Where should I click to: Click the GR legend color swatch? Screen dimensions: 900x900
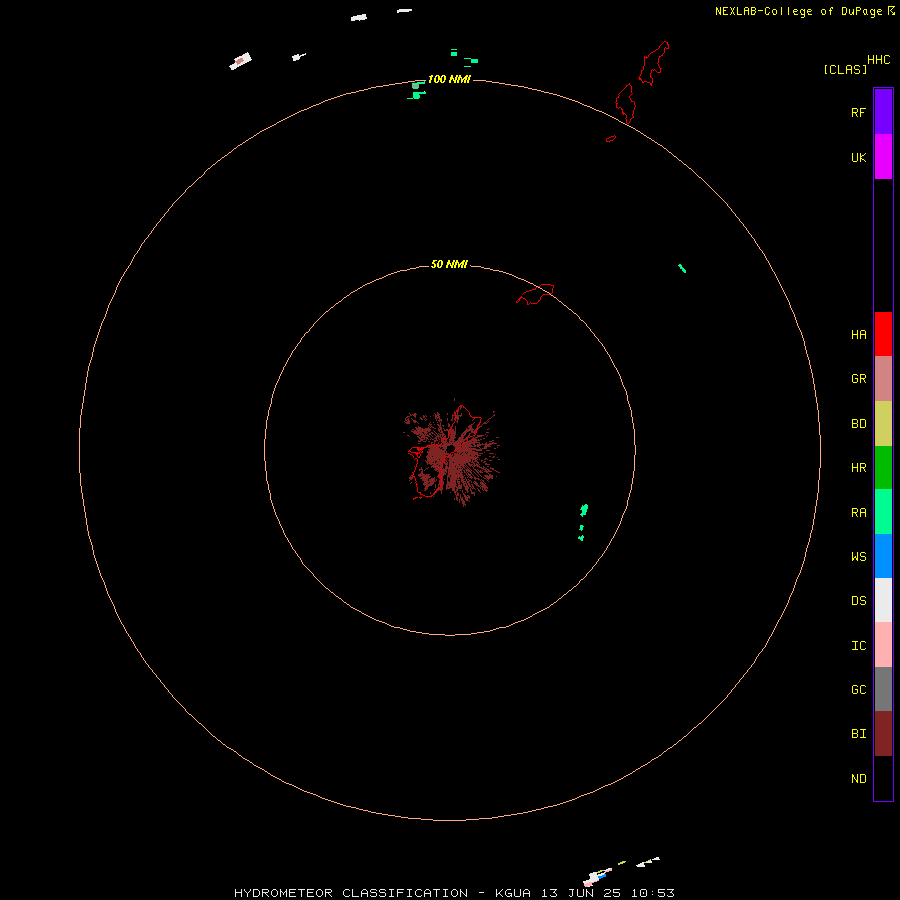click(883, 379)
